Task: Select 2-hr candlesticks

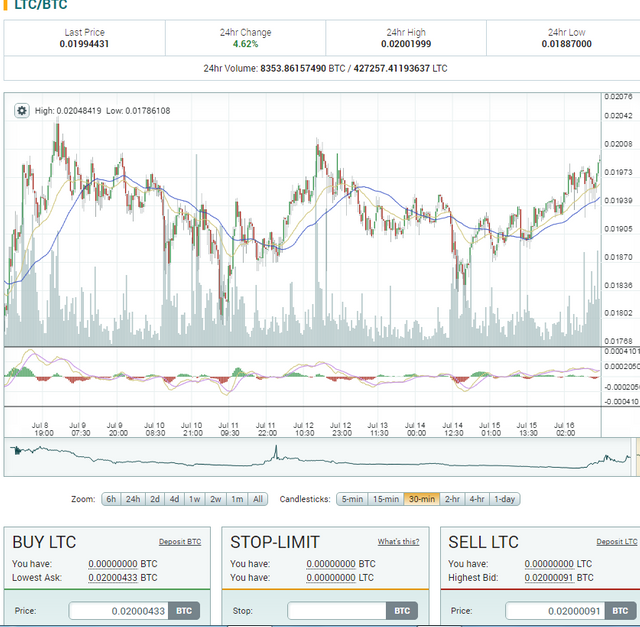Action: pos(452,499)
